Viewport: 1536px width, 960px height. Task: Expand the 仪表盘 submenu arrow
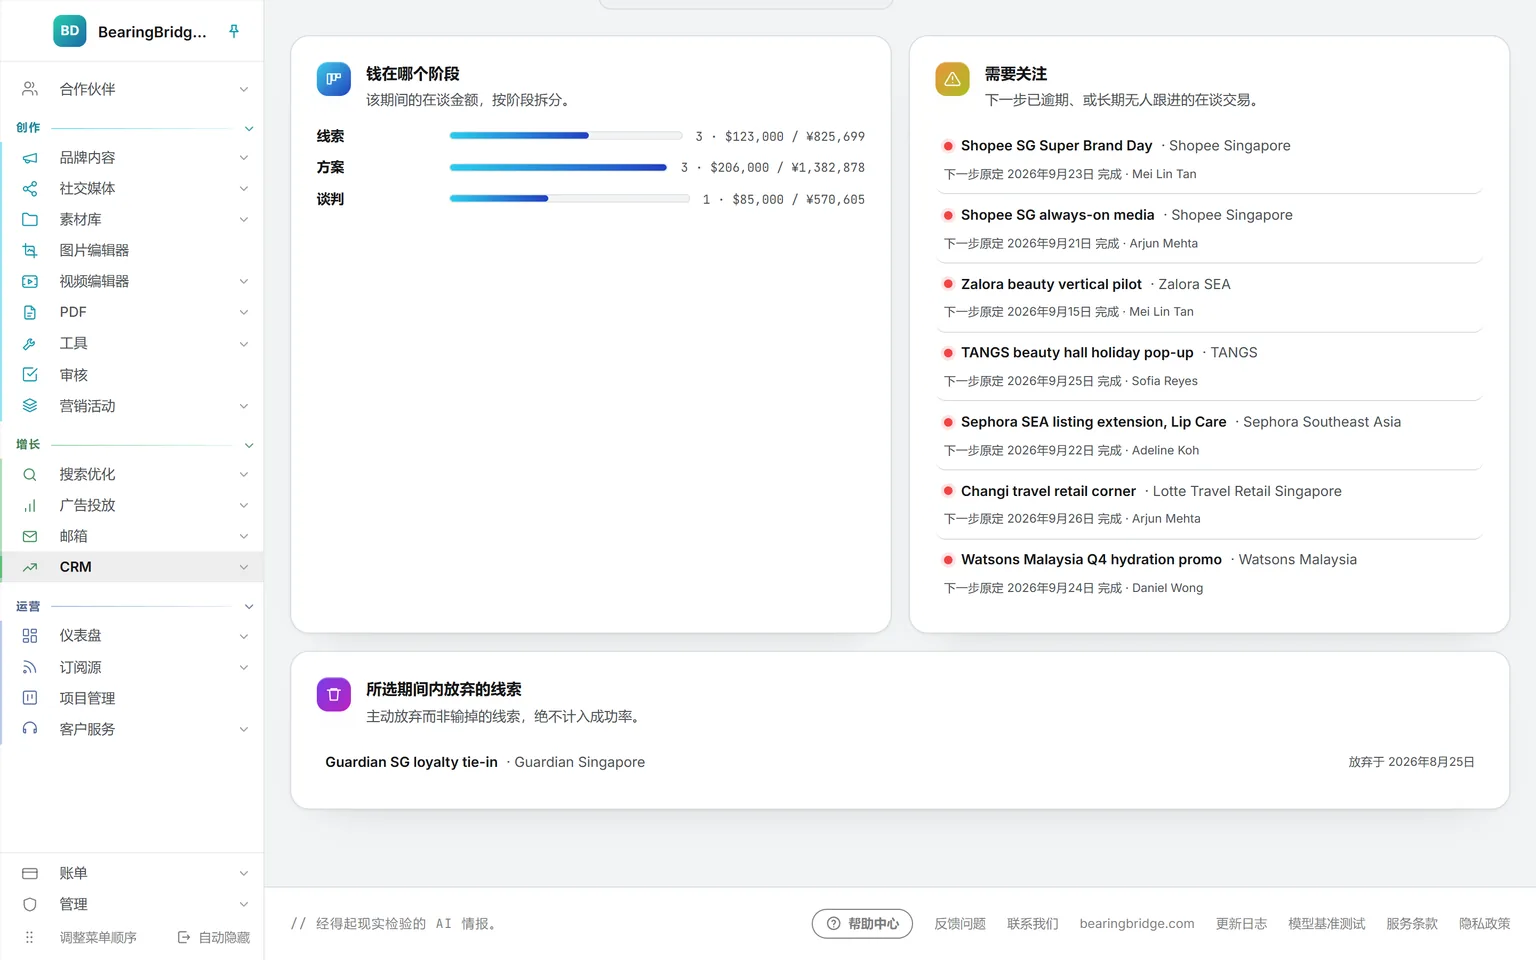pyautogui.click(x=243, y=636)
